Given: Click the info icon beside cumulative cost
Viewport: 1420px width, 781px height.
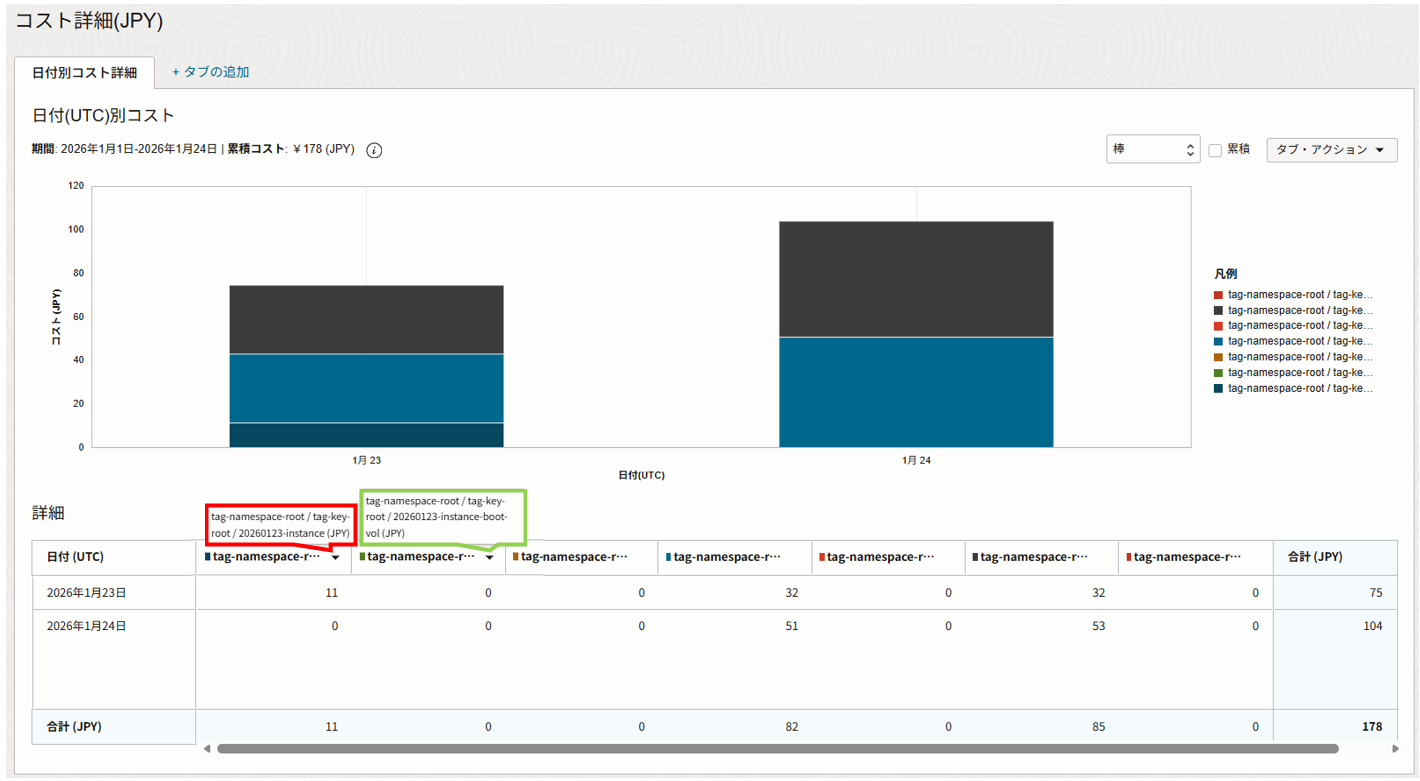Looking at the screenshot, I should click(x=374, y=150).
